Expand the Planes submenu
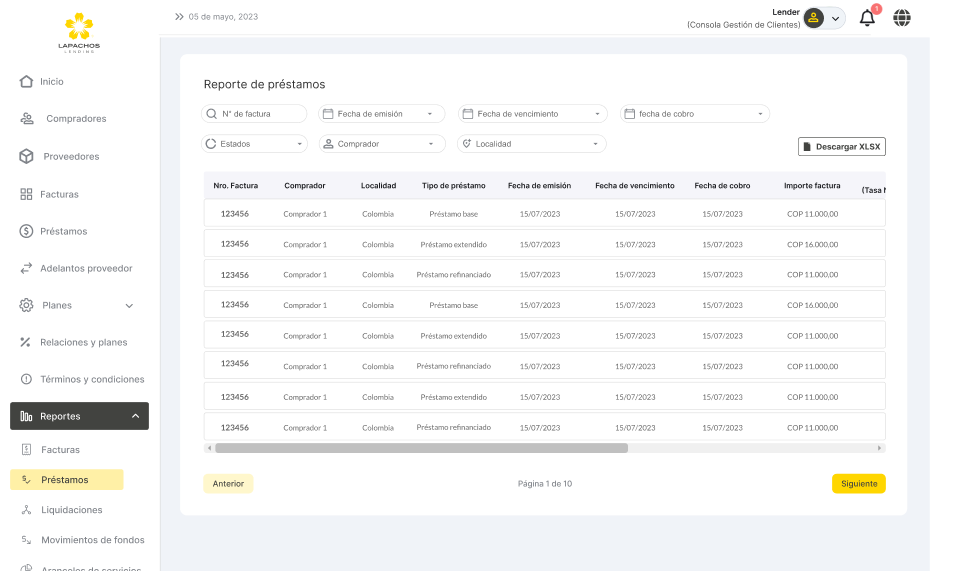Screen dimensions: 953x571 point(128,306)
